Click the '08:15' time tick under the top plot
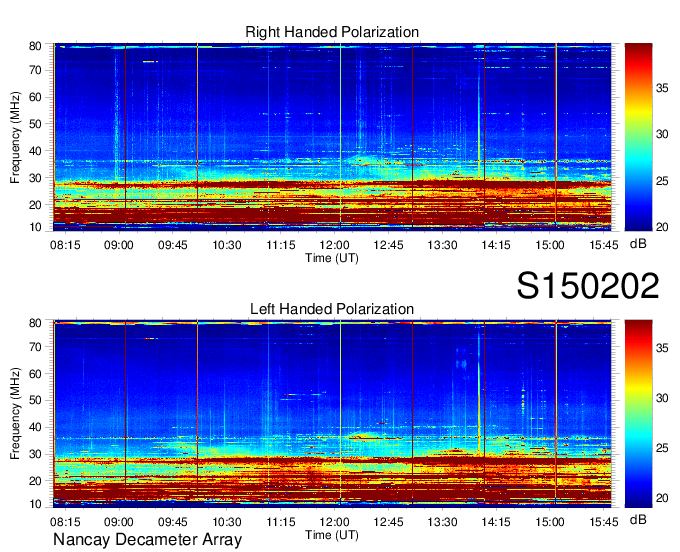680x552 pixels. point(65,245)
